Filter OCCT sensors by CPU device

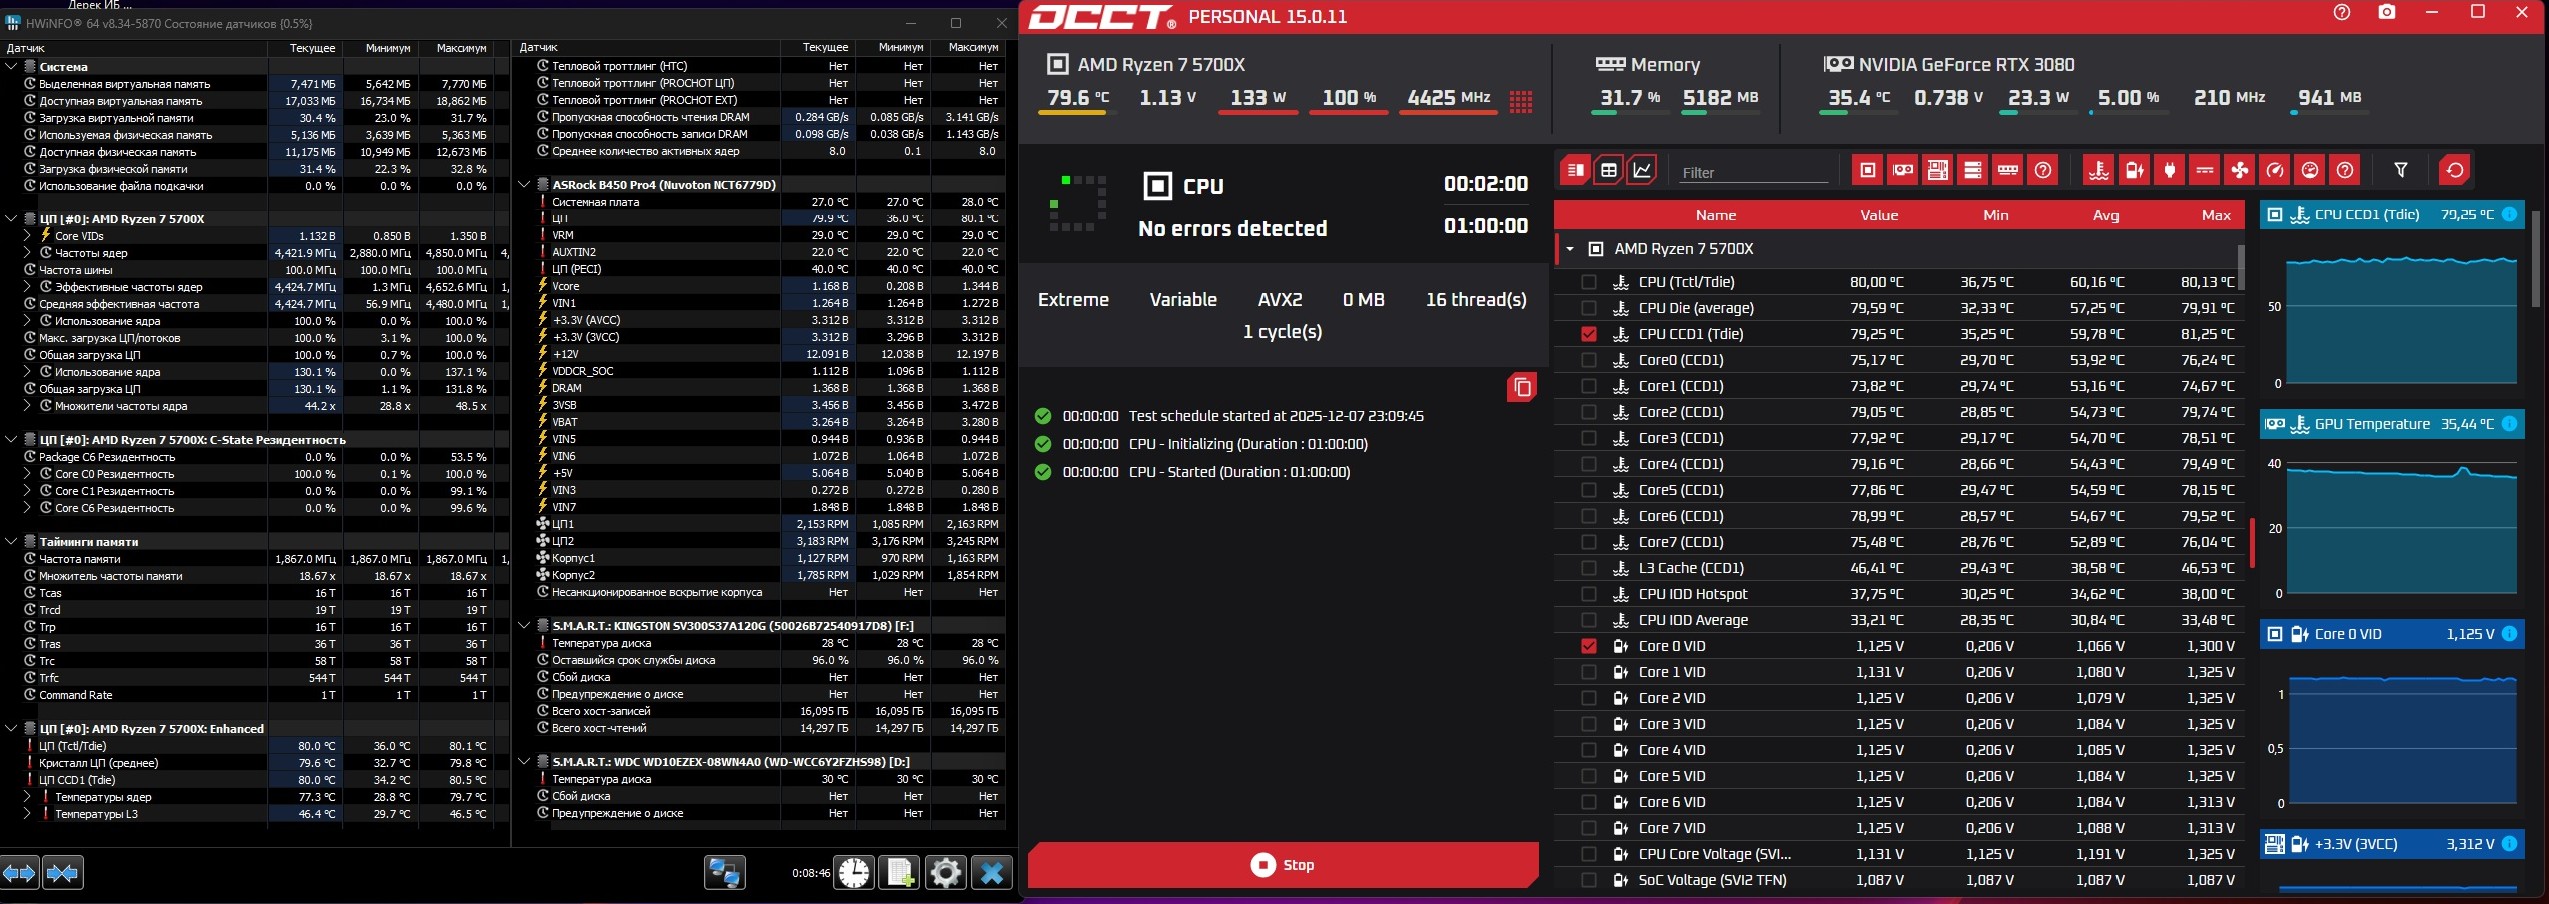(x=1867, y=170)
